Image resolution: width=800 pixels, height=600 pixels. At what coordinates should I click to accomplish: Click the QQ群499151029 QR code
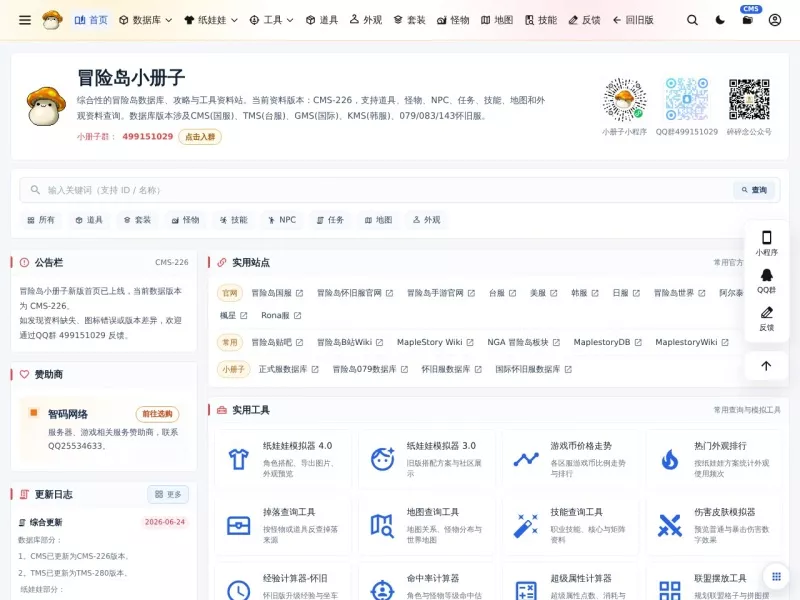tap(687, 99)
